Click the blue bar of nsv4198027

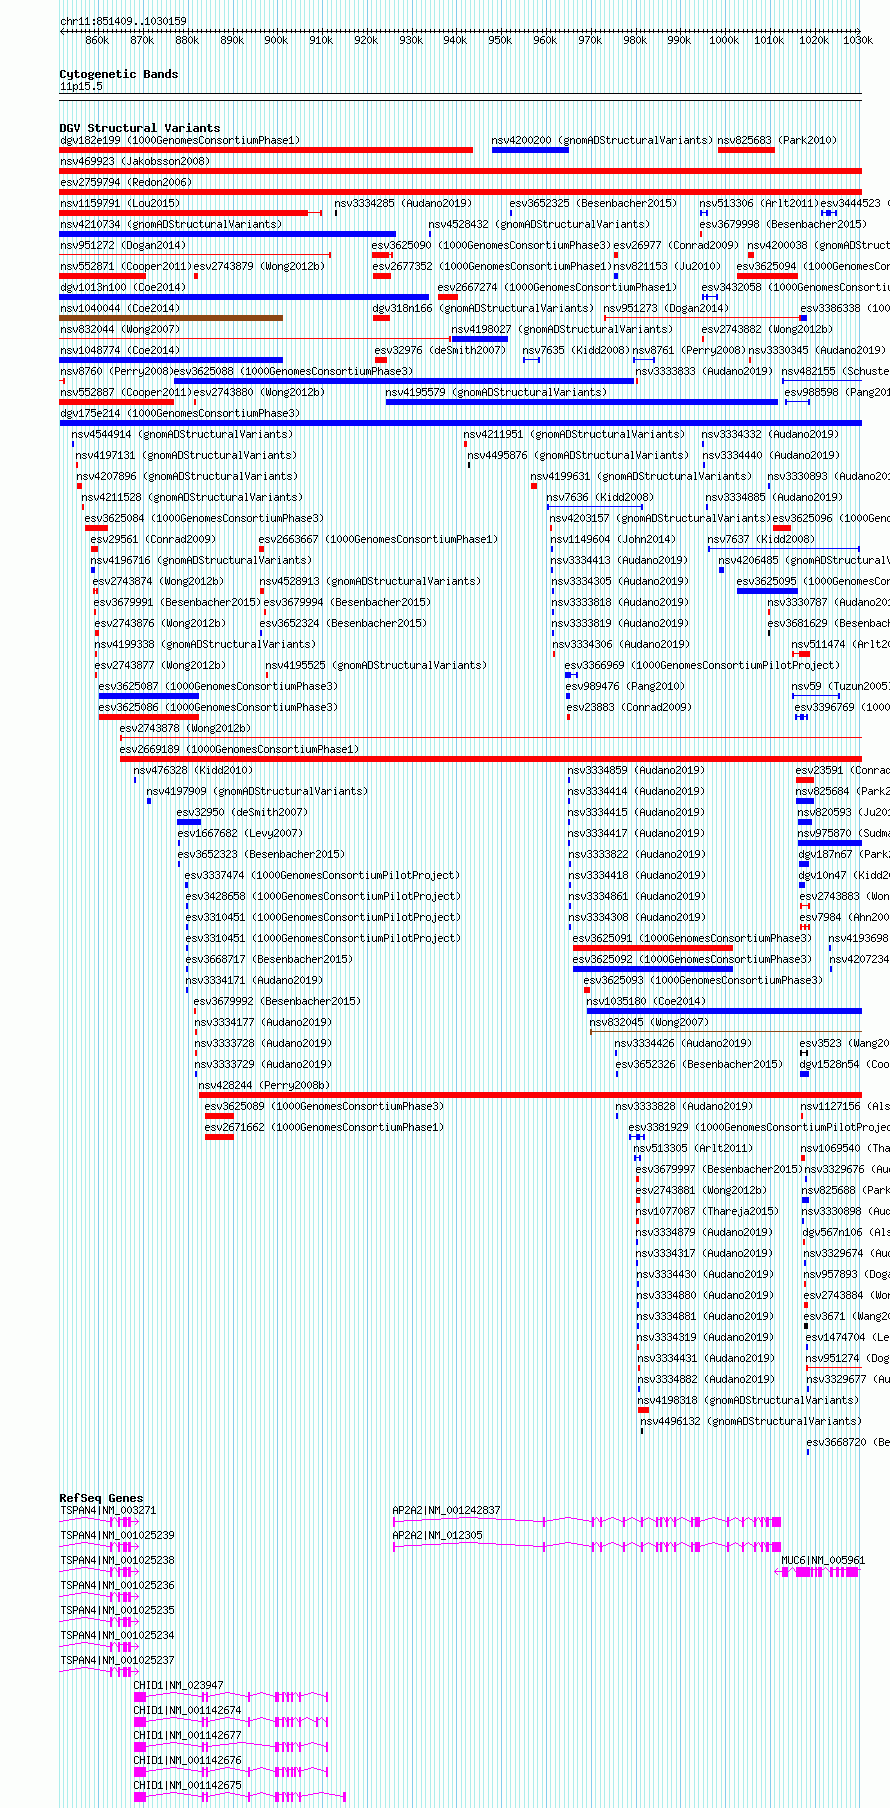click(480, 339)
